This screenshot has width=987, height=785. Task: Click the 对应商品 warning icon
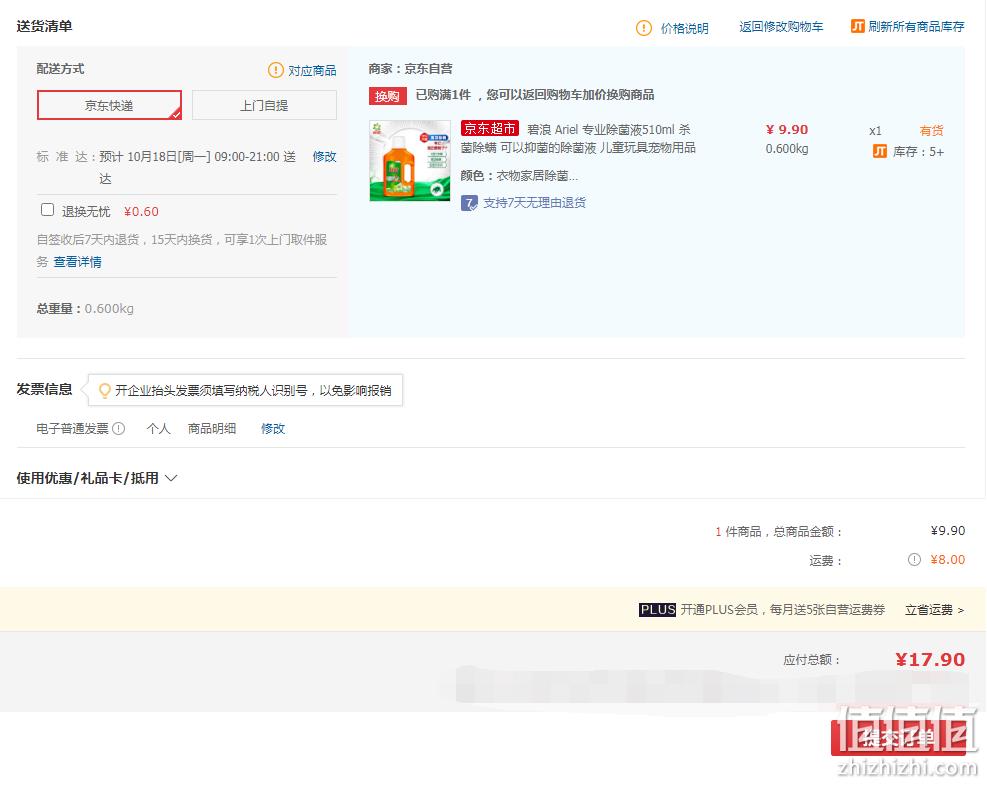point(276,70)
